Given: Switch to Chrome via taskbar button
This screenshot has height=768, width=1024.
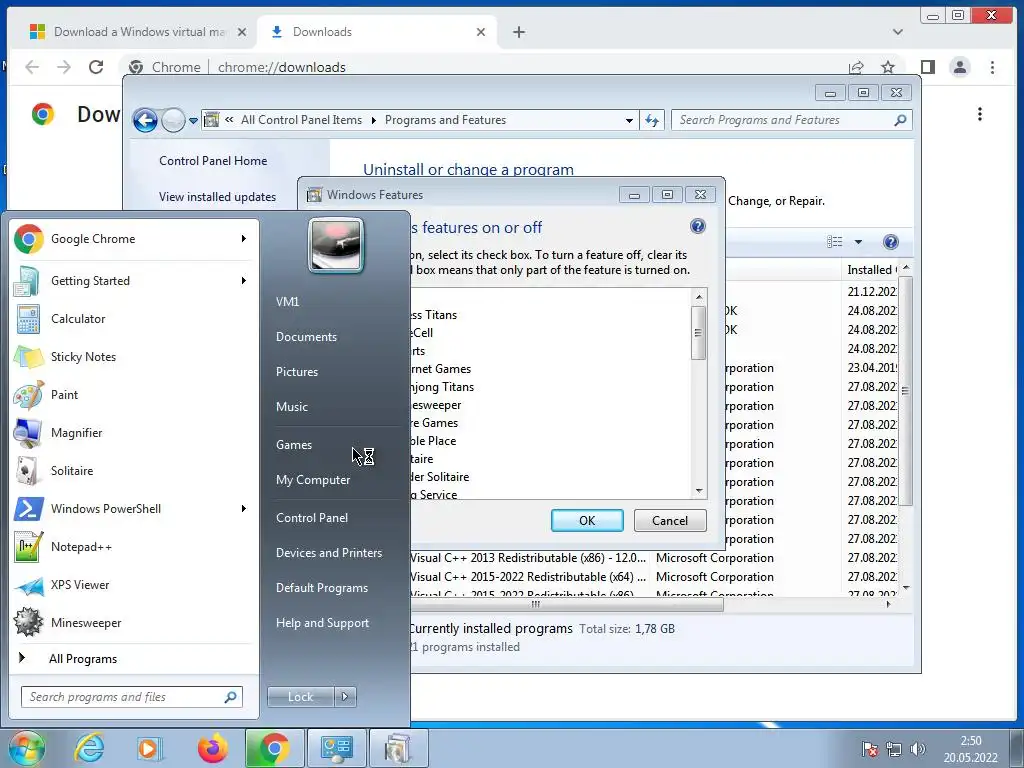Looking at the screenshot, I should 274,748.
